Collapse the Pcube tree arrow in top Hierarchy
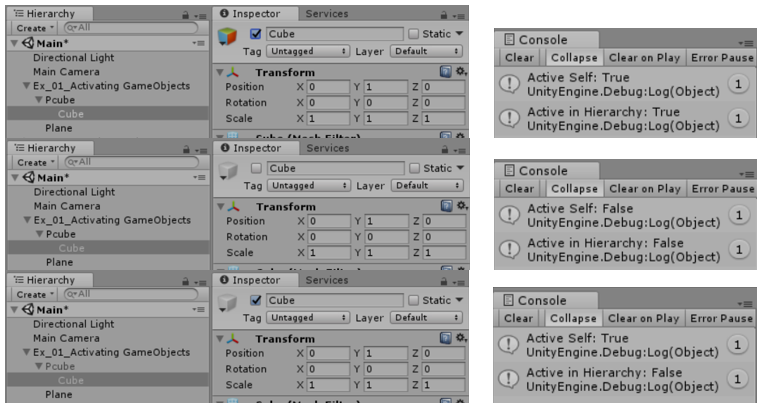The height and width of the screenshot is (410, 764). tap(39, 100)
